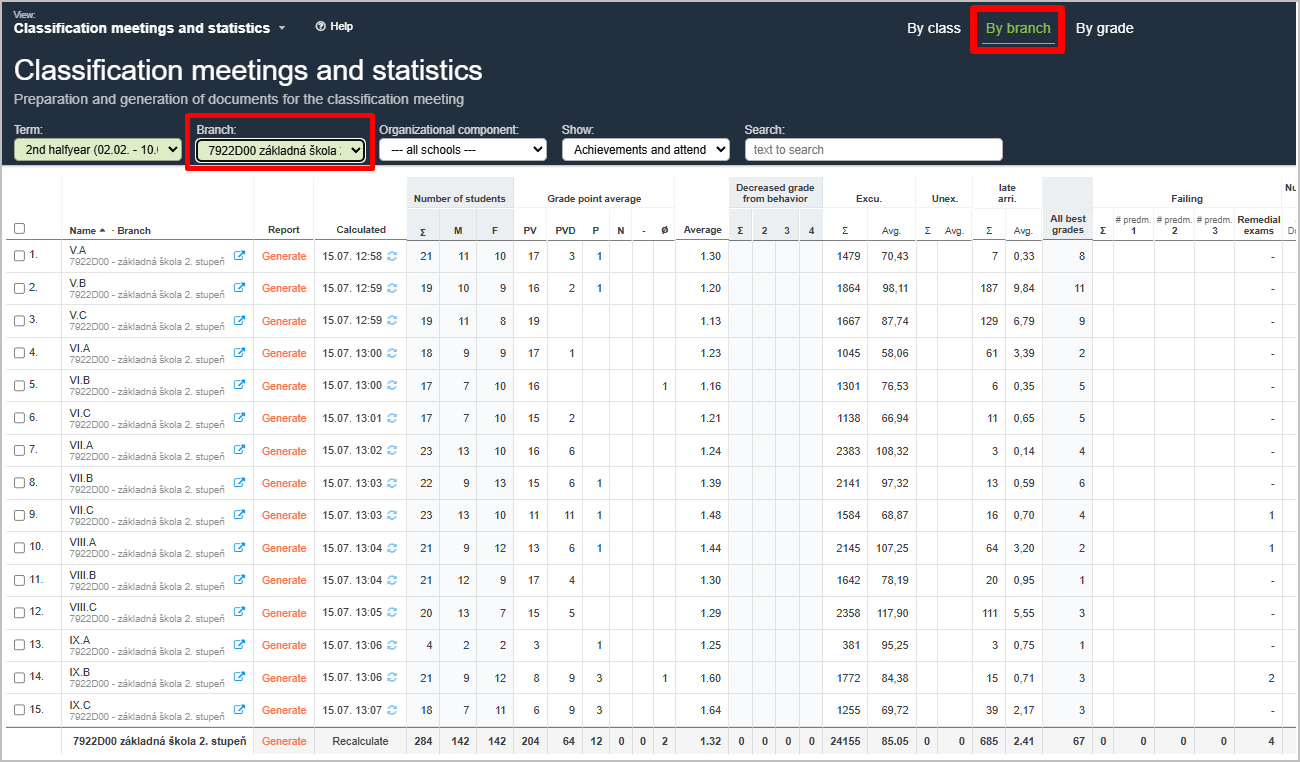Click Recalculate in the summary row
The height and width of the screenshot is (762, 1300).
[x=360, y=741]
